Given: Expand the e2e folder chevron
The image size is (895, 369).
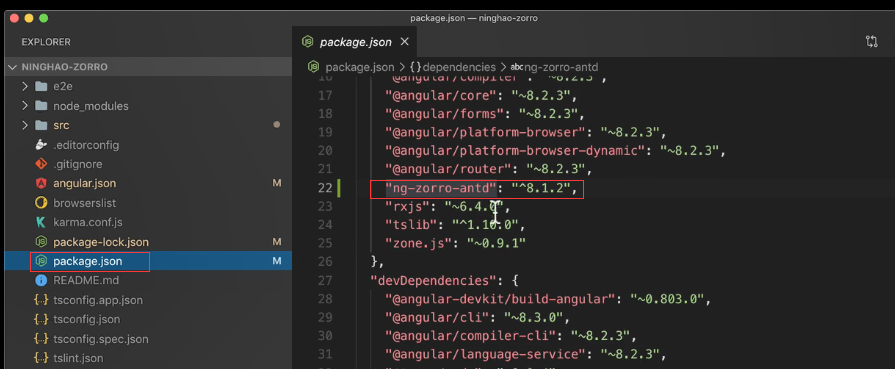Looking at the screenshot, I should pos(25,87).
